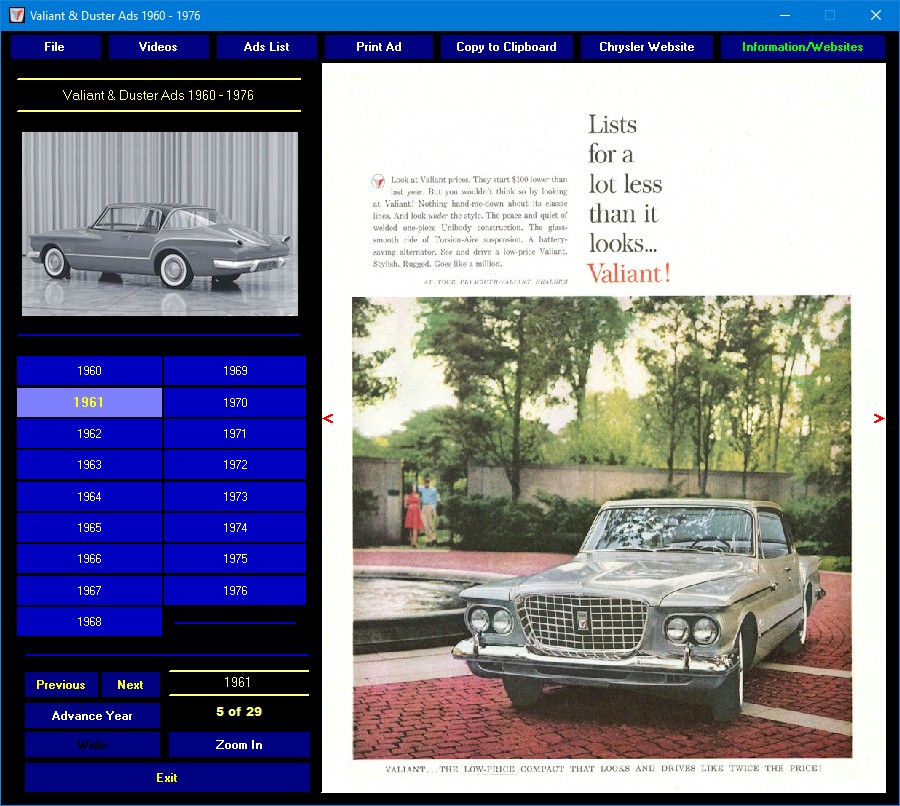This screenshot has width=900, height=806.
Task: Click the 'Valiant & Duster Ads 1960 - 1976' heading
Action: coord(158,95)
